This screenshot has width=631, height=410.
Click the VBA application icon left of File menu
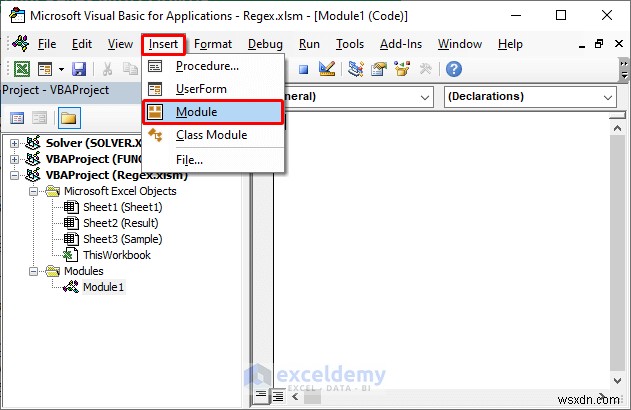click(21, 43)
